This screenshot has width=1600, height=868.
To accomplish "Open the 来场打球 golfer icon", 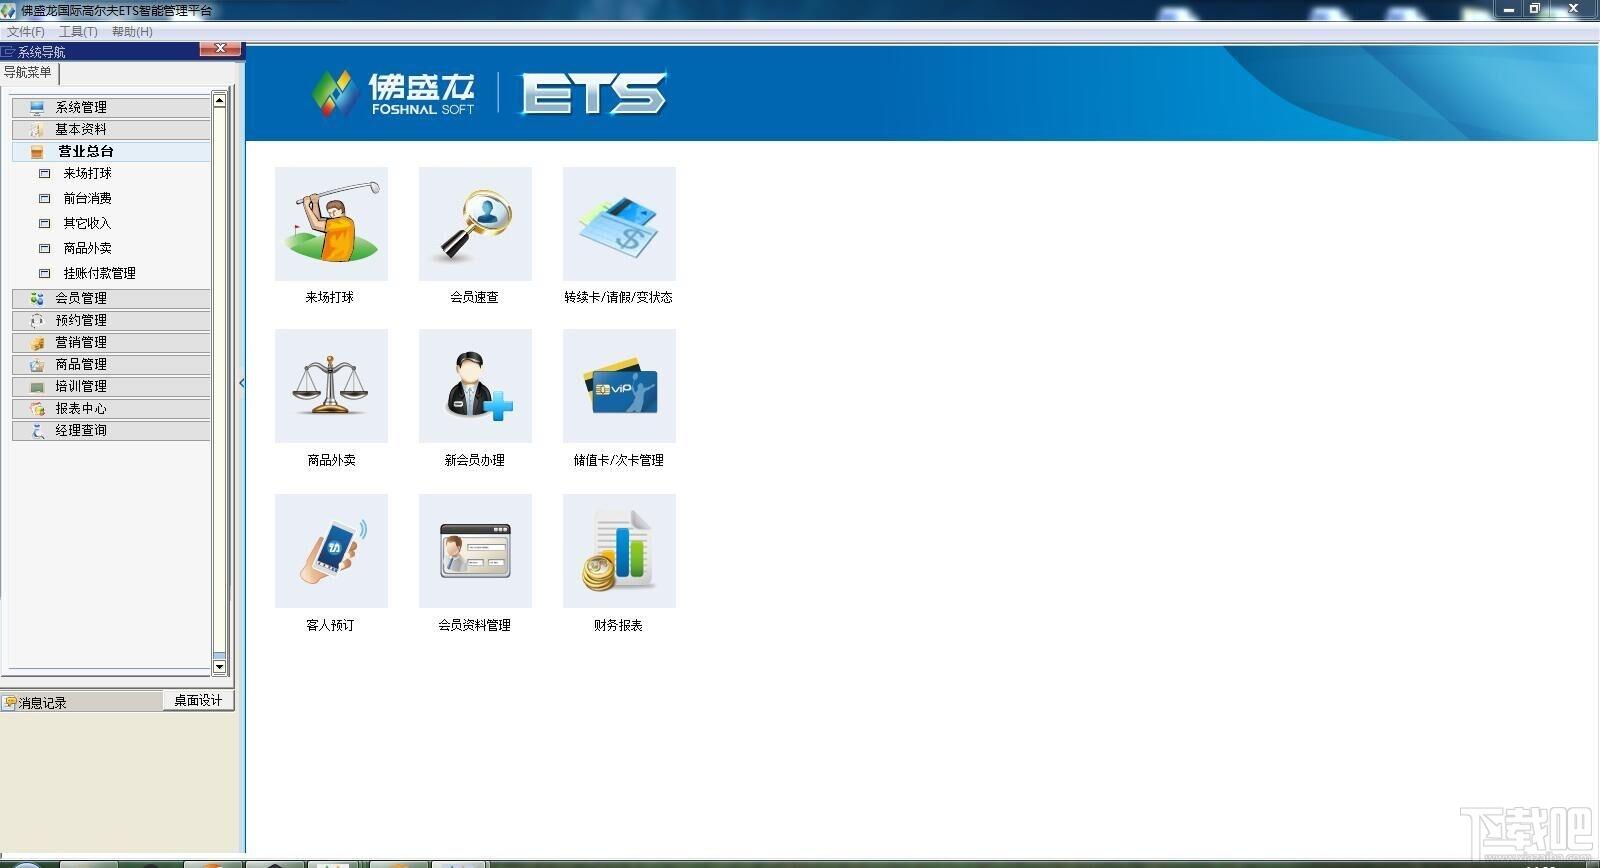I will tap(331, 224).
